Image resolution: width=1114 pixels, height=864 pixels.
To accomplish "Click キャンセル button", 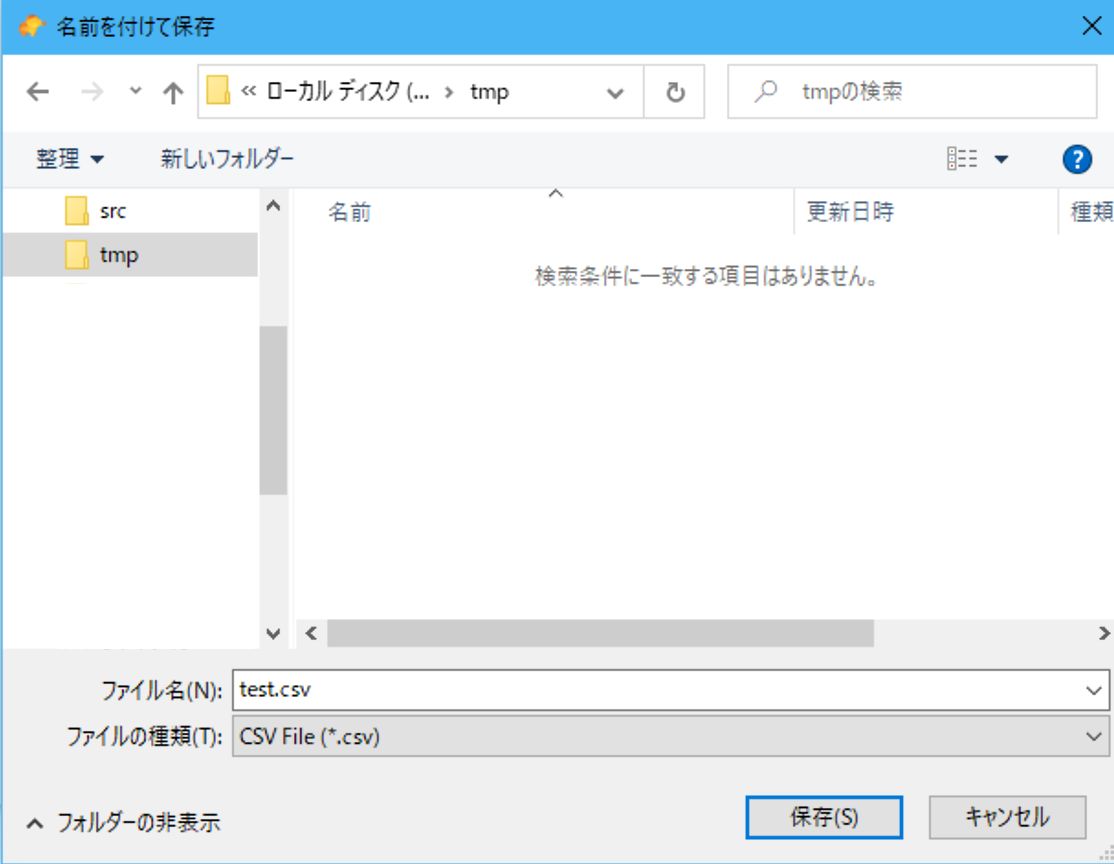I will tap(1007, 817).
